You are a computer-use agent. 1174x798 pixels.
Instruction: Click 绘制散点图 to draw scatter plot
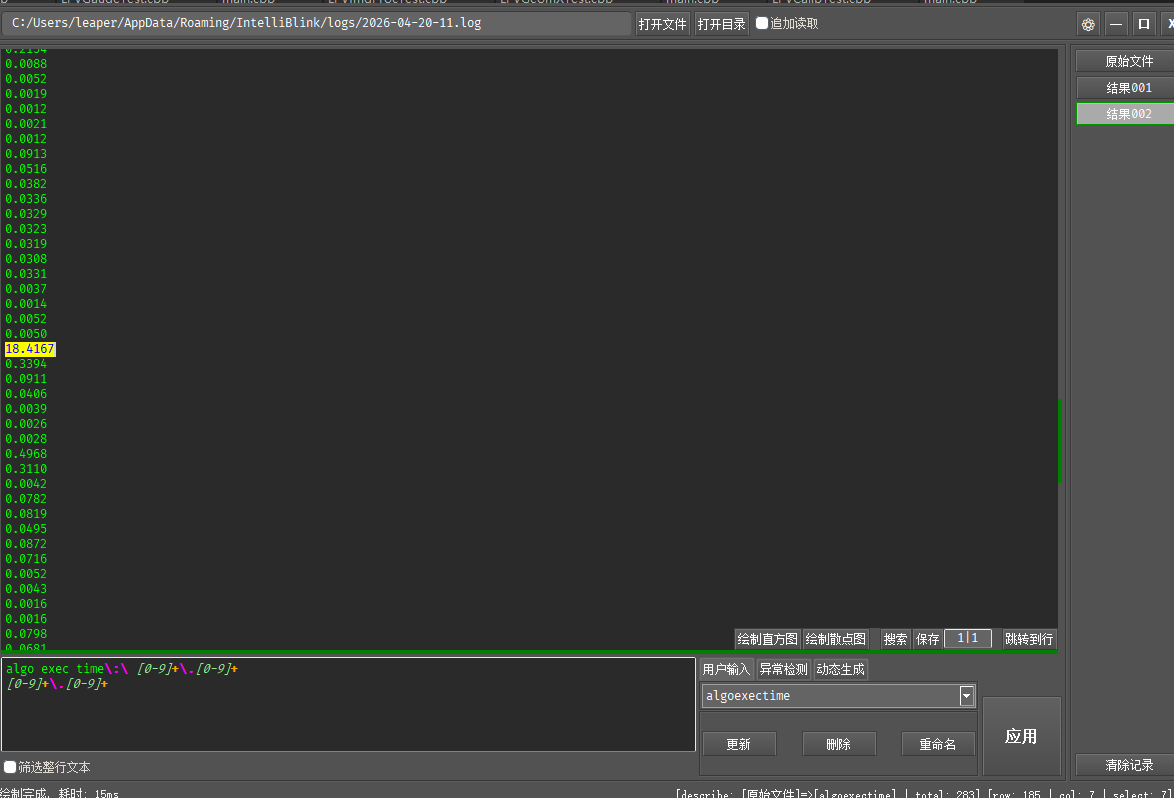pos(836,639)
